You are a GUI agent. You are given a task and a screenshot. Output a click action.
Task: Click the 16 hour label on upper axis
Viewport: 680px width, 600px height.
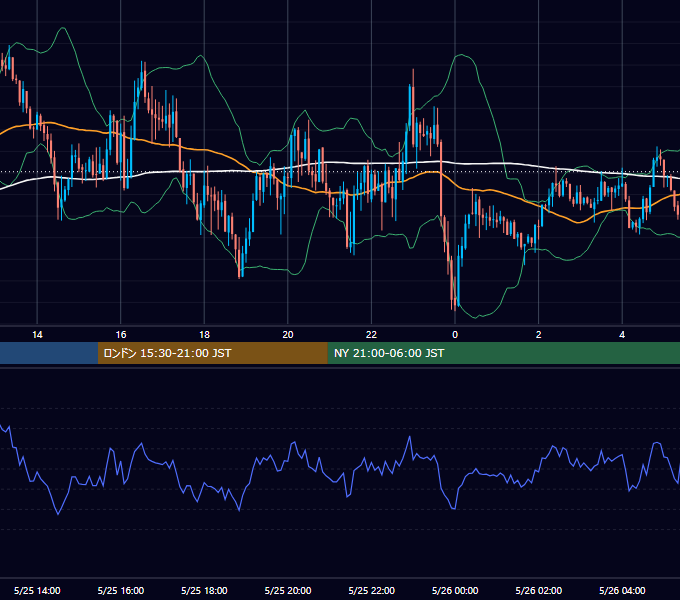[x=121, y=335]
